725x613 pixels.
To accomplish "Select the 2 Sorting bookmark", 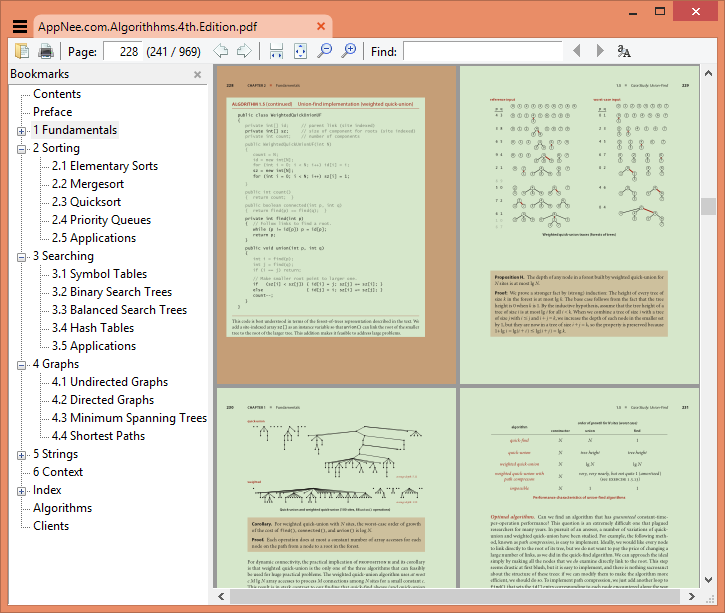I will 56,148.
